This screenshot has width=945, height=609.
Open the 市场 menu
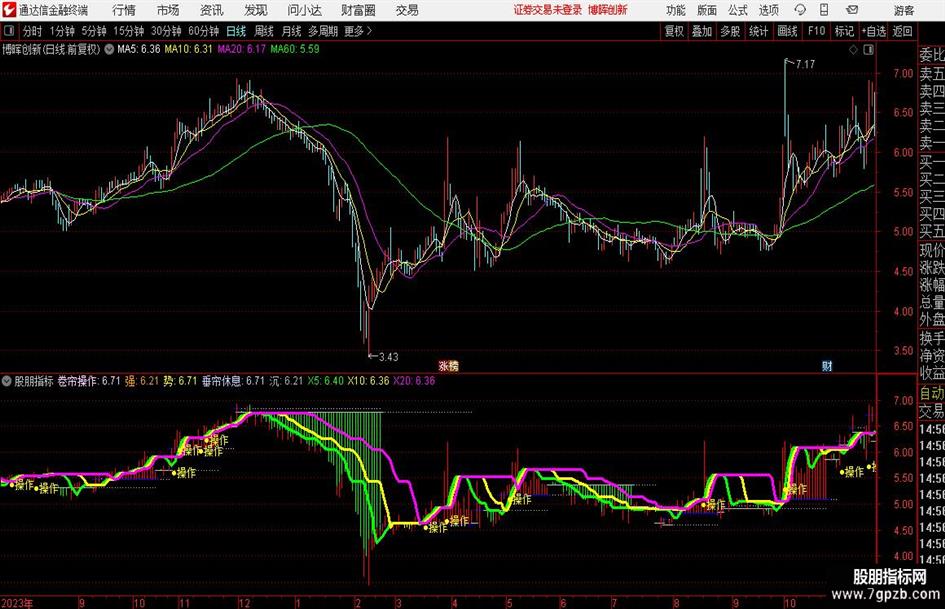click(168, 10)
